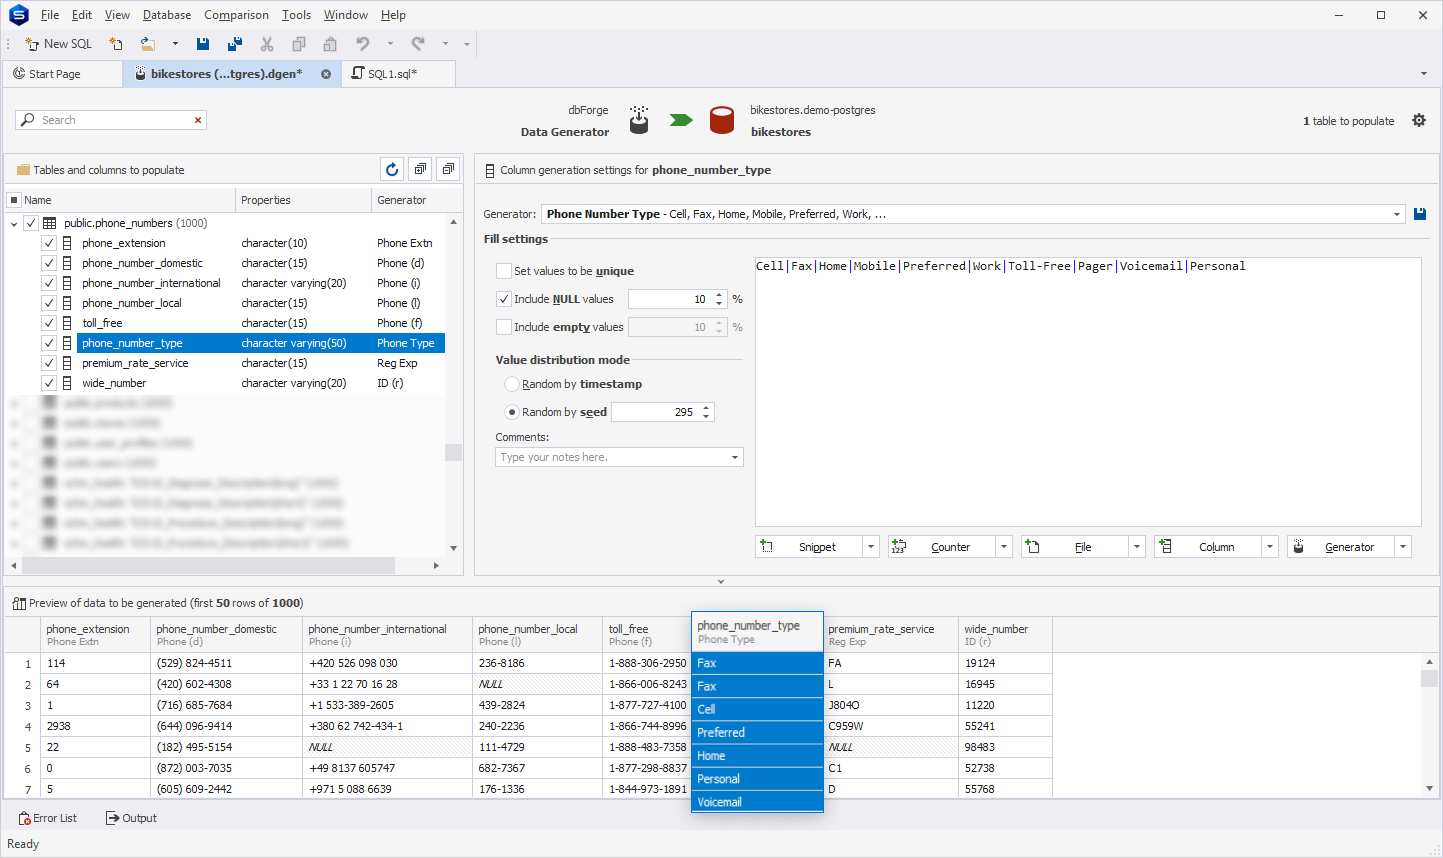The height and width of the screenshot is (858, 1443).
Task: Select Random by timestamp radio button
Action: tap(512, 384)
